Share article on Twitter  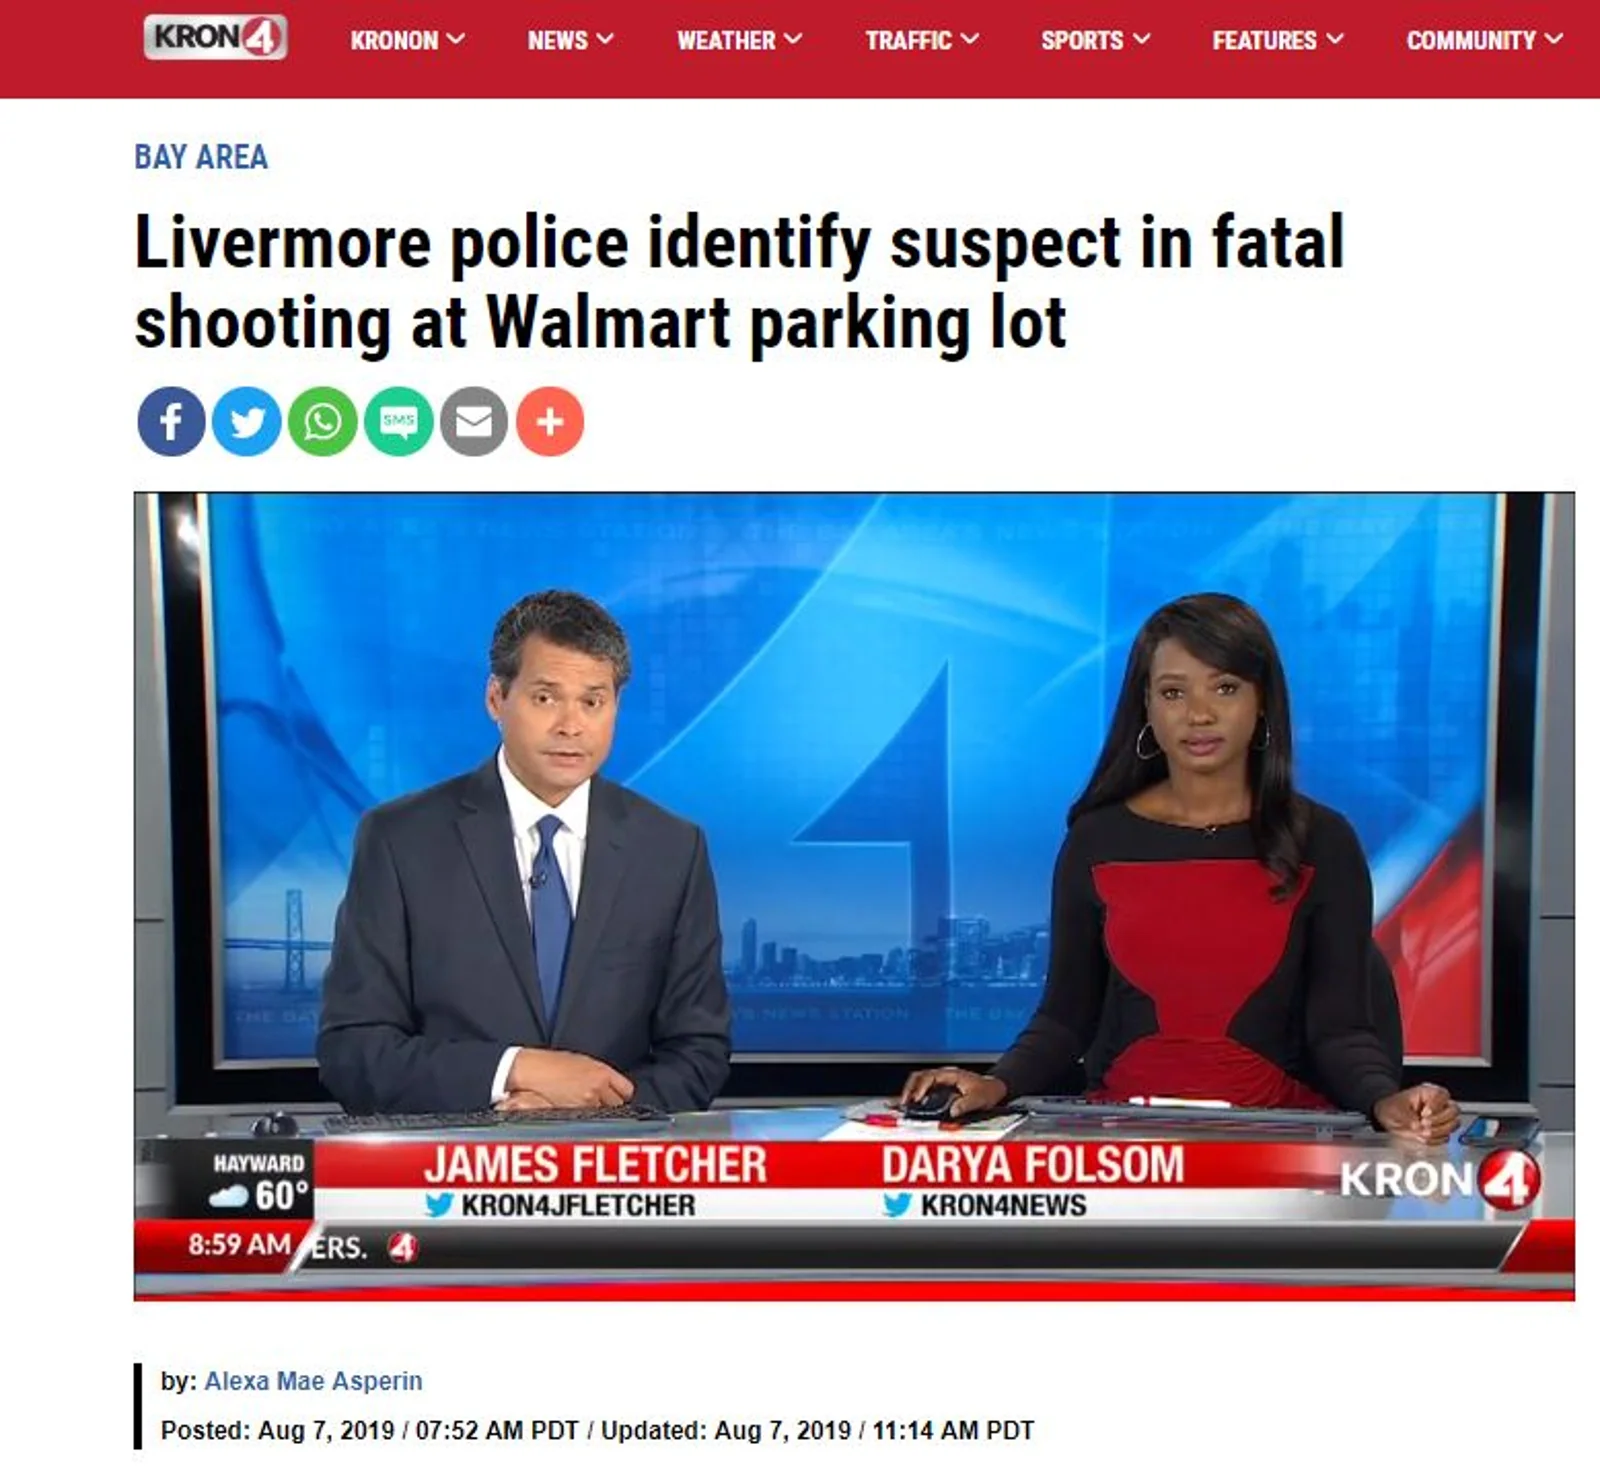point(247,421)
